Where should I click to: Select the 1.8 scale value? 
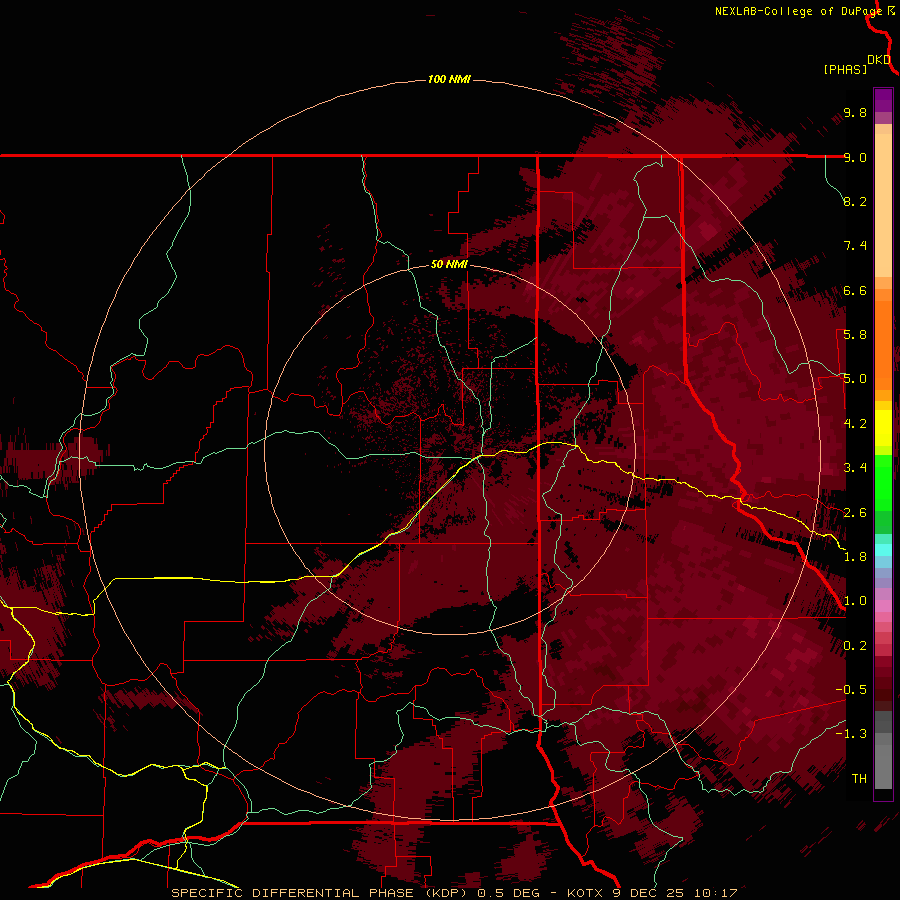pos(855,557)
